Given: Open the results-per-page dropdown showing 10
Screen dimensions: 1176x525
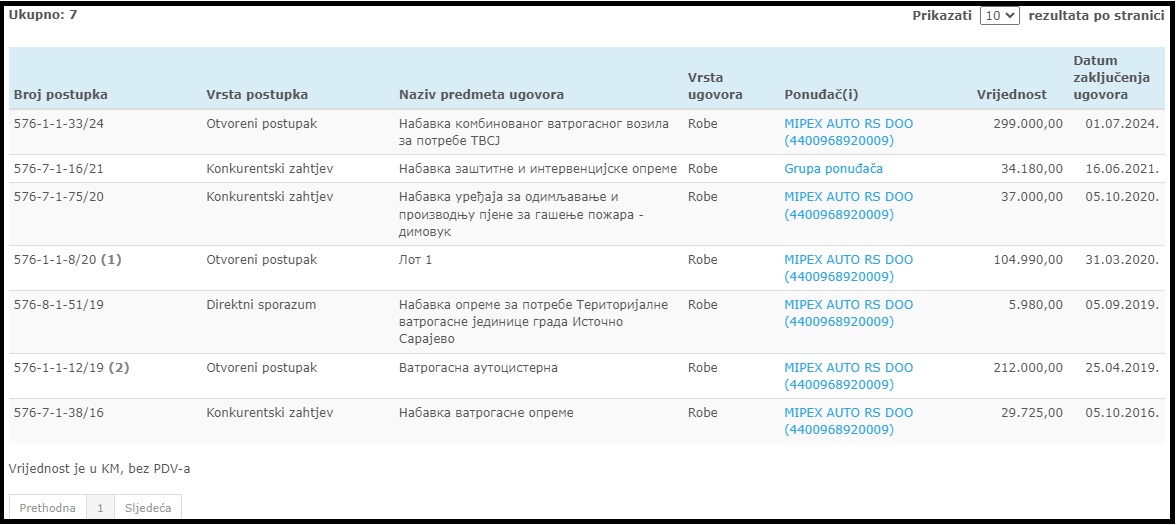Looking at the screenshot, I should click(x=1000, y=15).
